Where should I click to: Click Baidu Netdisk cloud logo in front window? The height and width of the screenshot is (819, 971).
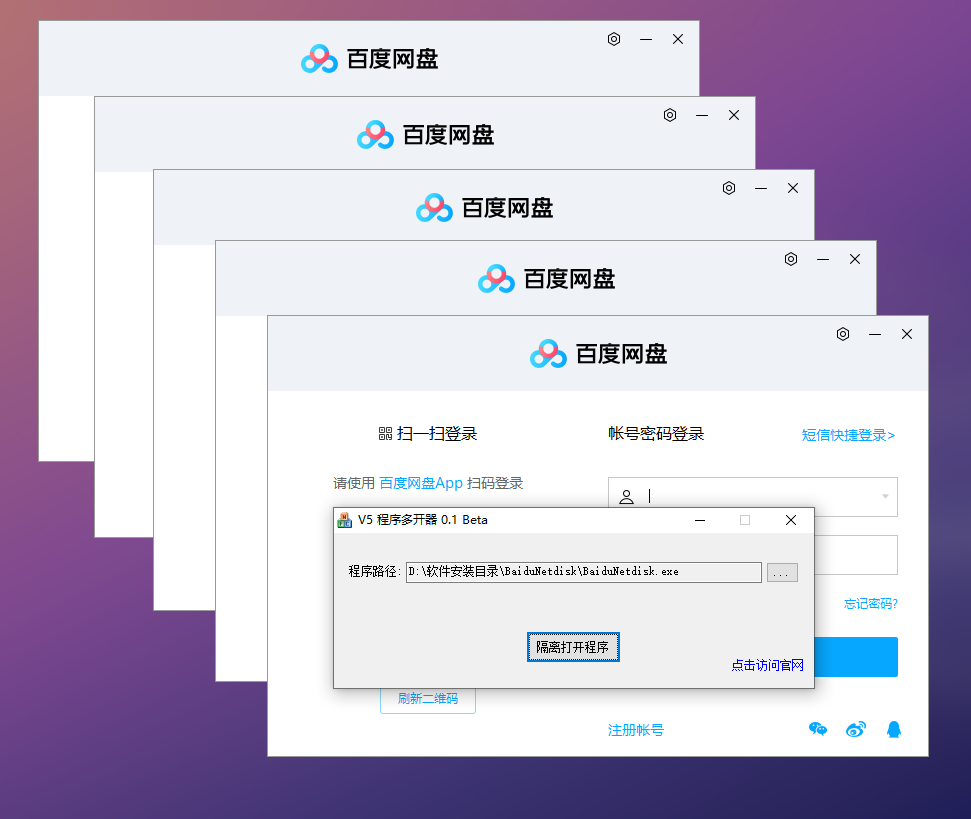click(548, 353)
